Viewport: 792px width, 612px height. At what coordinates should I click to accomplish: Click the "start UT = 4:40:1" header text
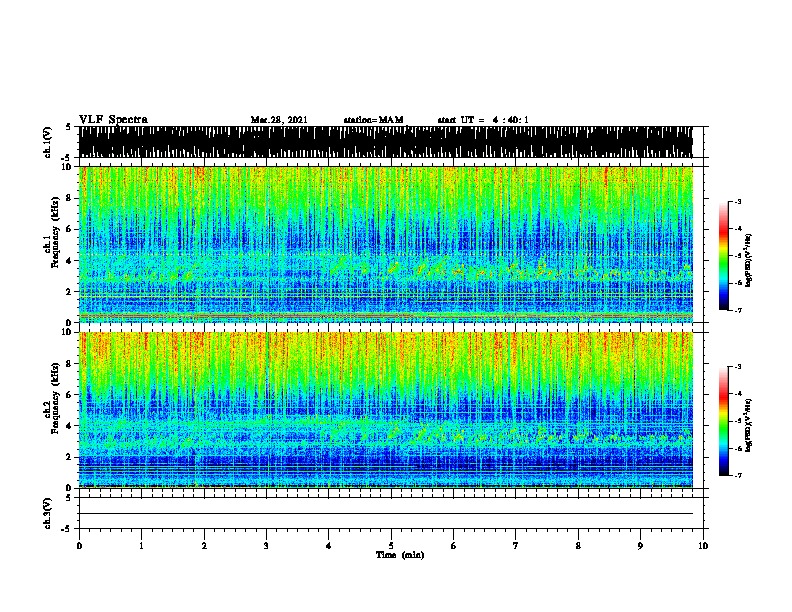(x=483, y=120)
